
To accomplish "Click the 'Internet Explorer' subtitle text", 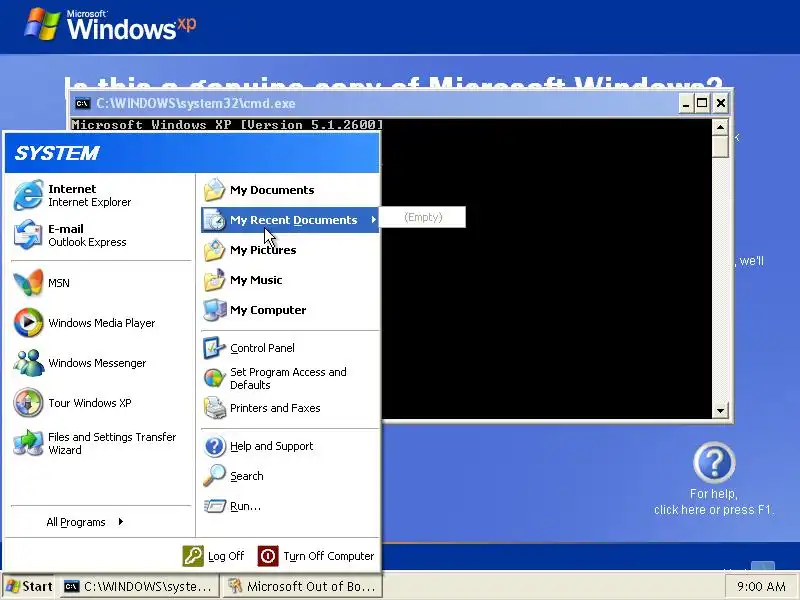I will (89, 202).
